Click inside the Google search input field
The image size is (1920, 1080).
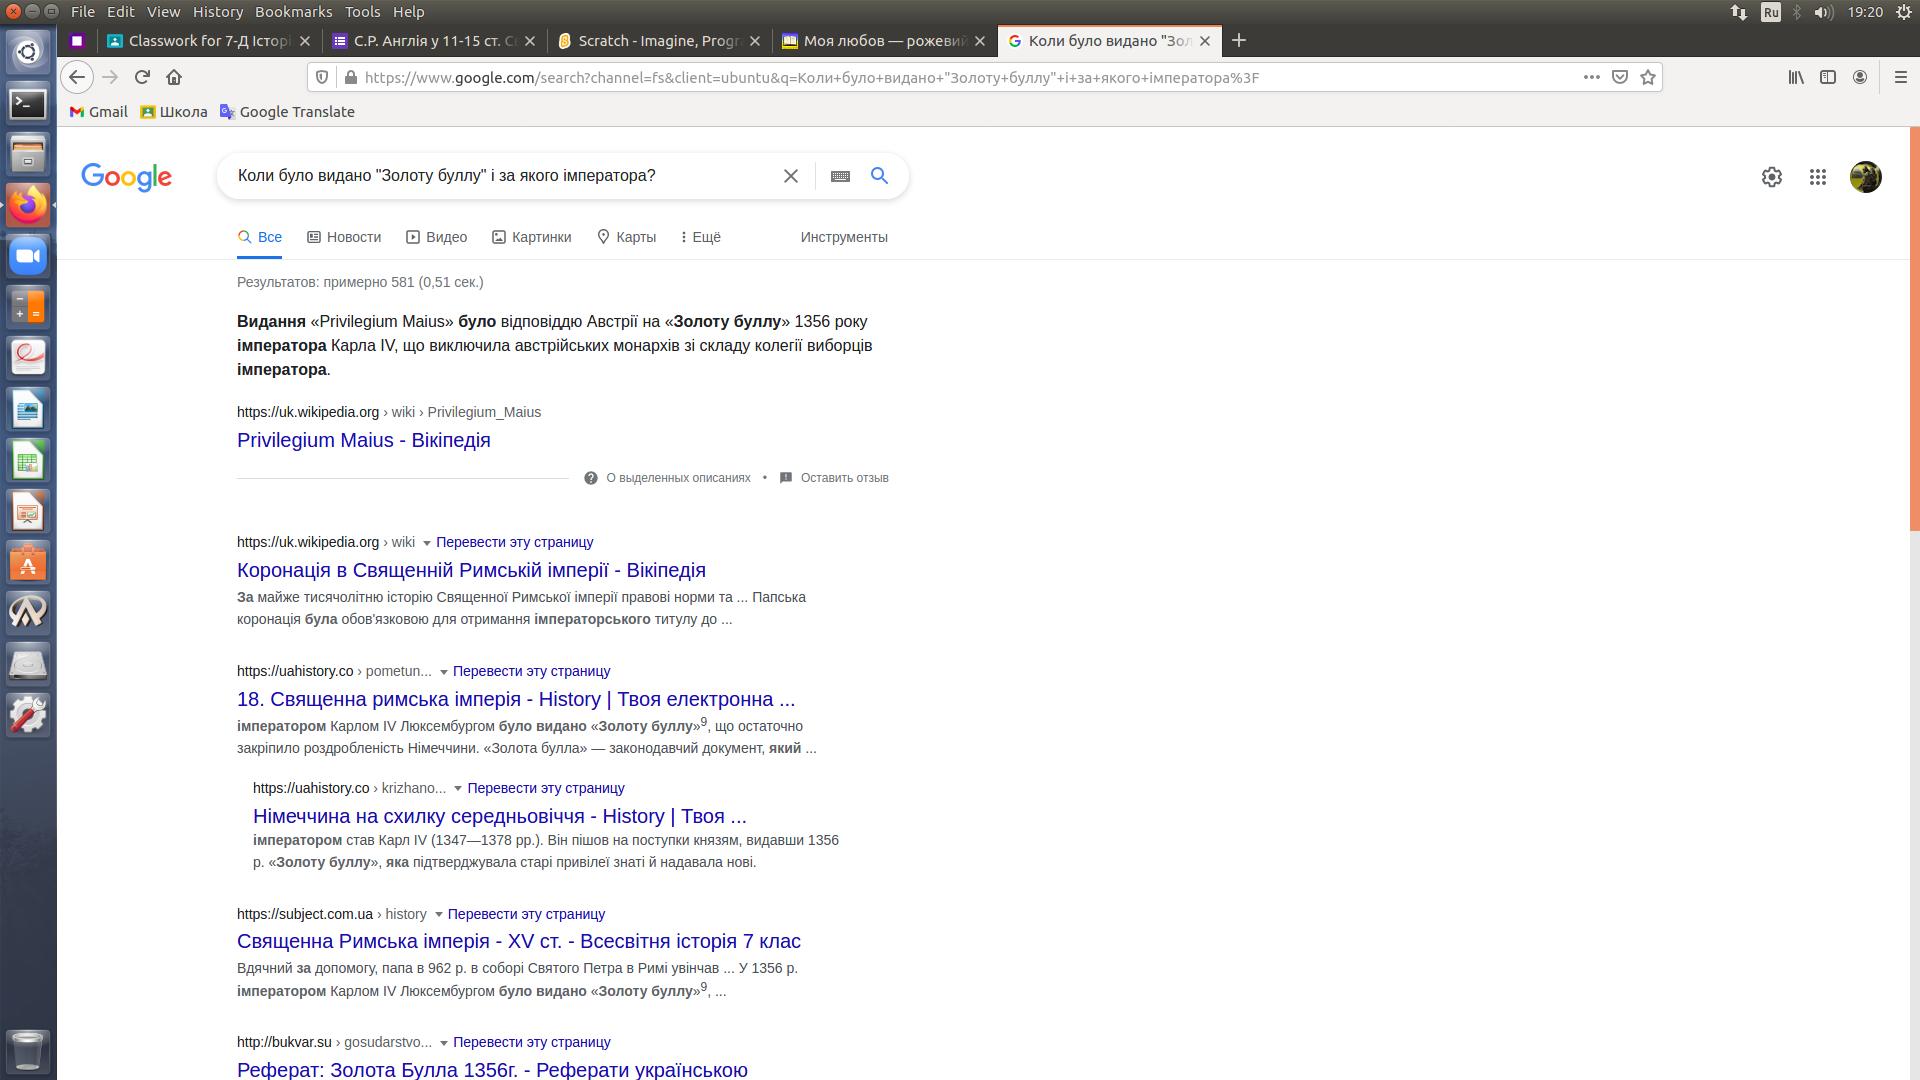[500, 176]
